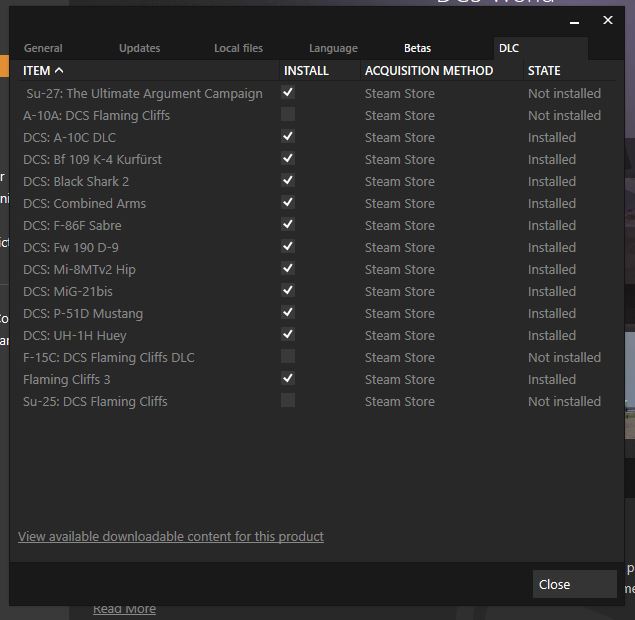
Task: Click 'Steam Store' in the Flaming Cliffs 3 row
Action: coord(400,379)
